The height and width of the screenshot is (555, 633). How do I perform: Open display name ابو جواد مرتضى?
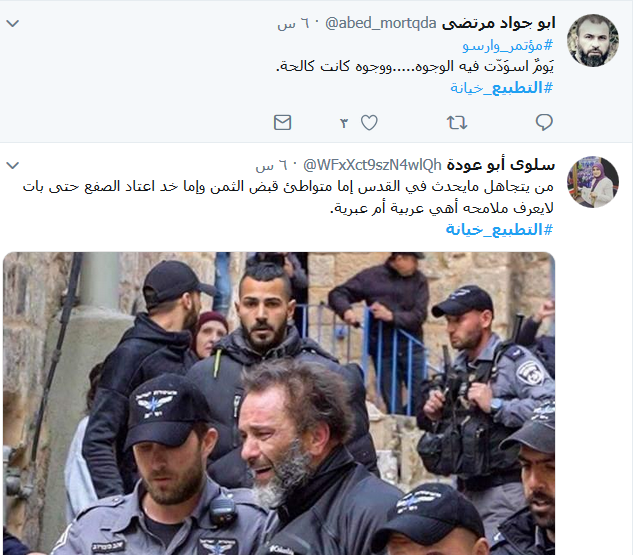pyautogui.click(x=499, y=23)
